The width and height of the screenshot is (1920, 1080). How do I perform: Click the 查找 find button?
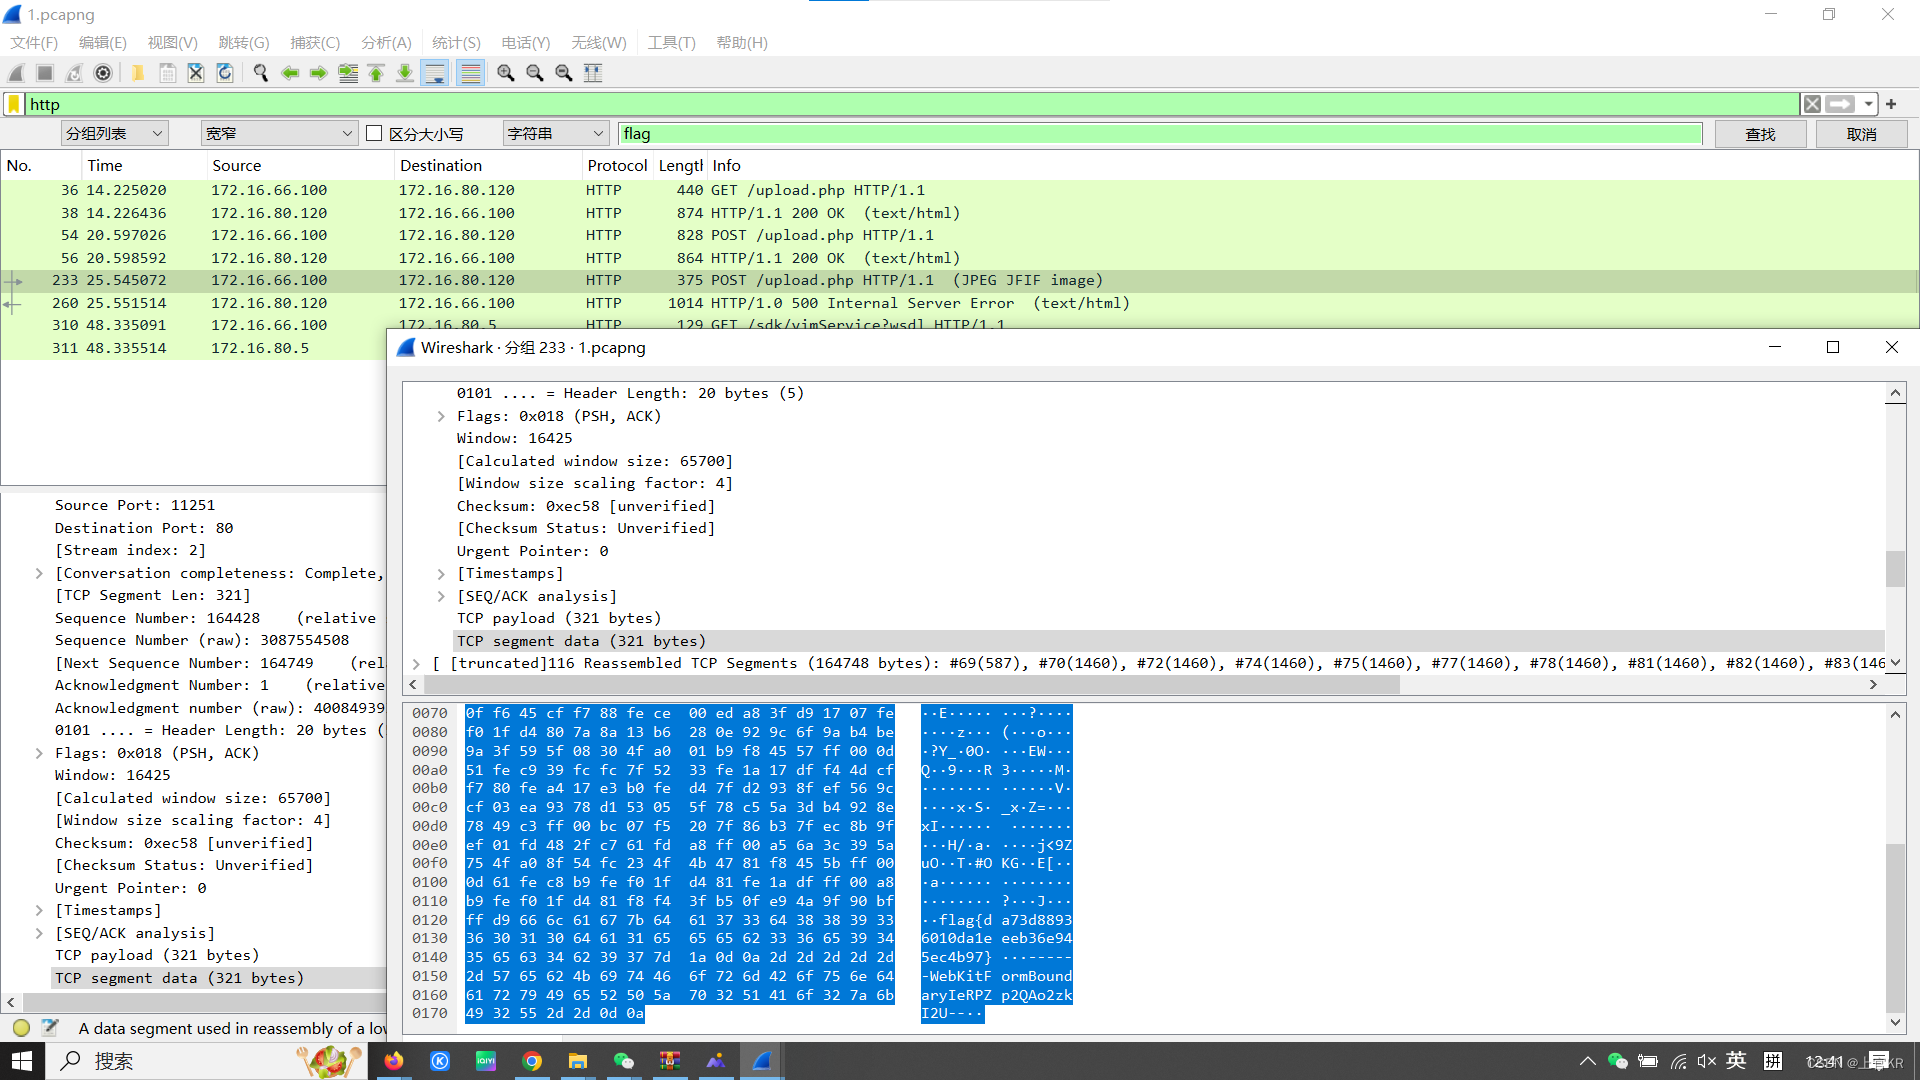pos(1760,134)
